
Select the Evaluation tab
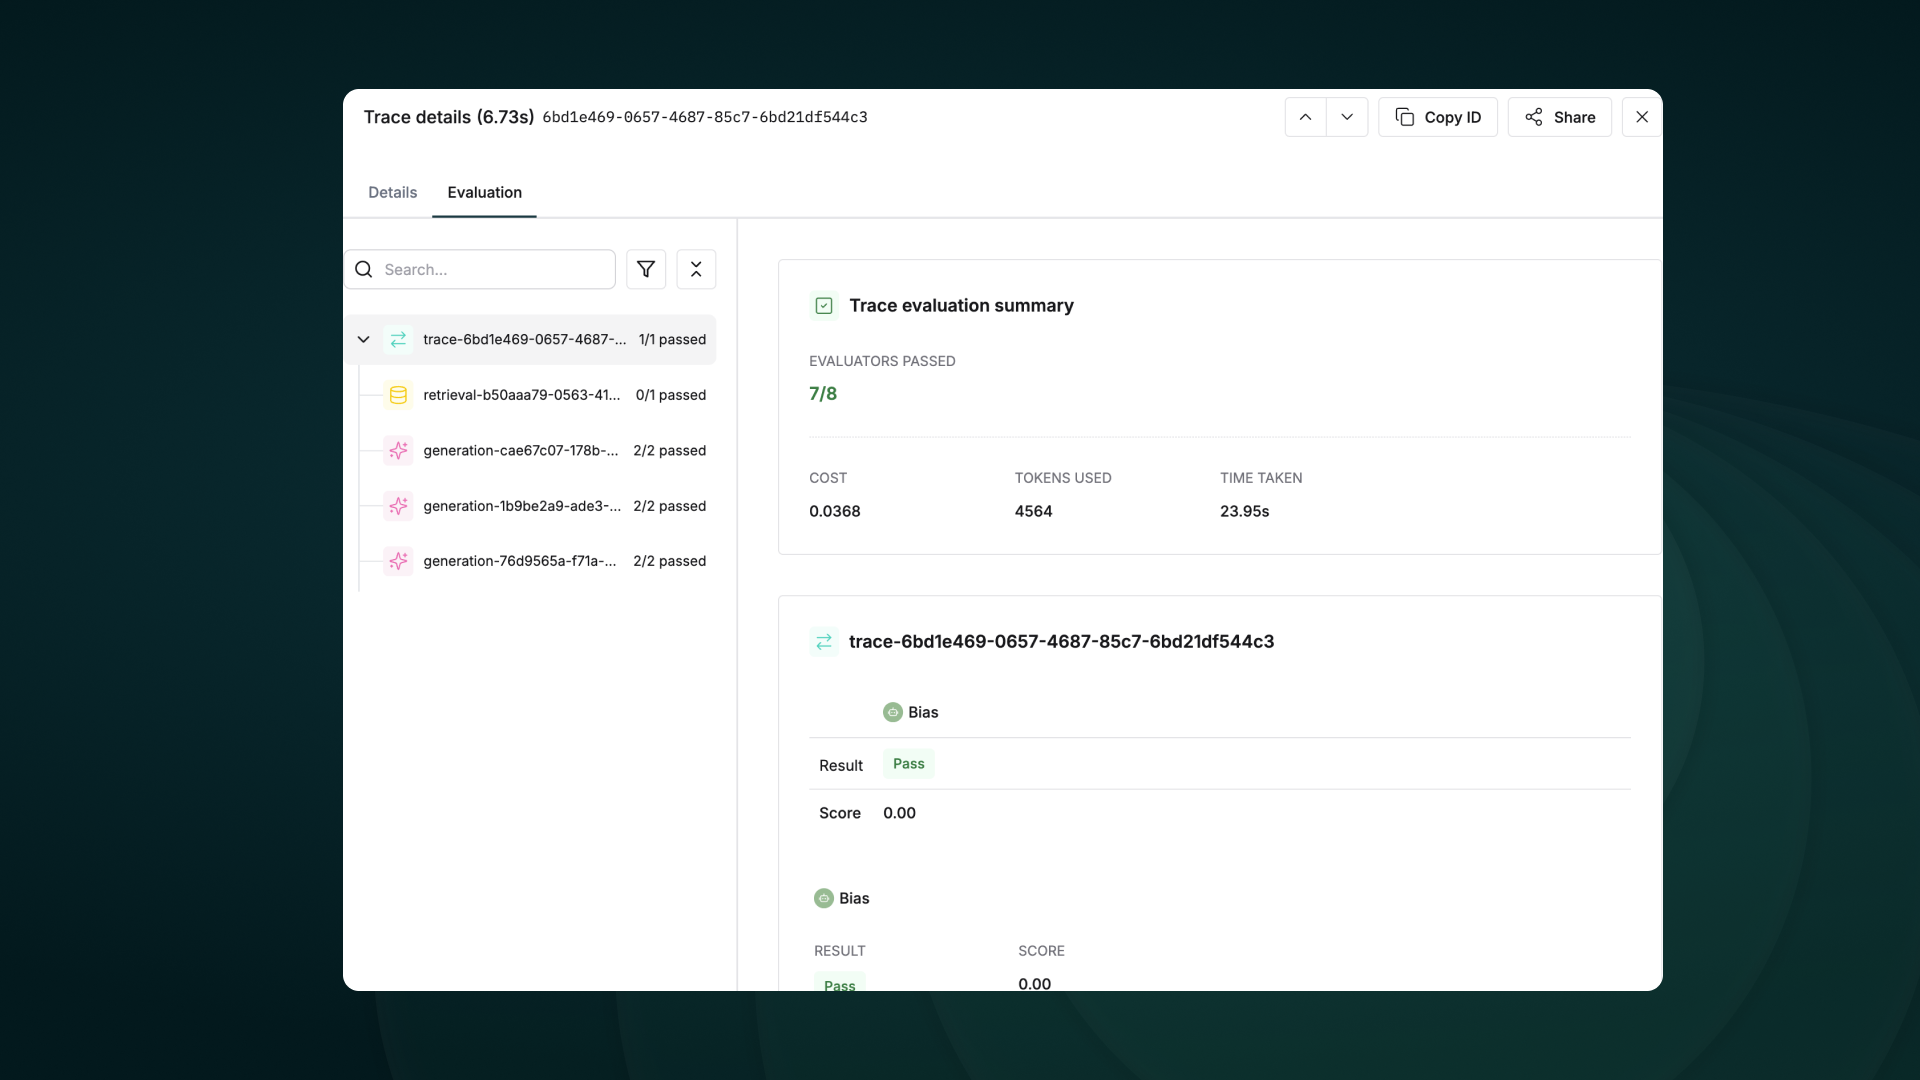coord(484,192)
